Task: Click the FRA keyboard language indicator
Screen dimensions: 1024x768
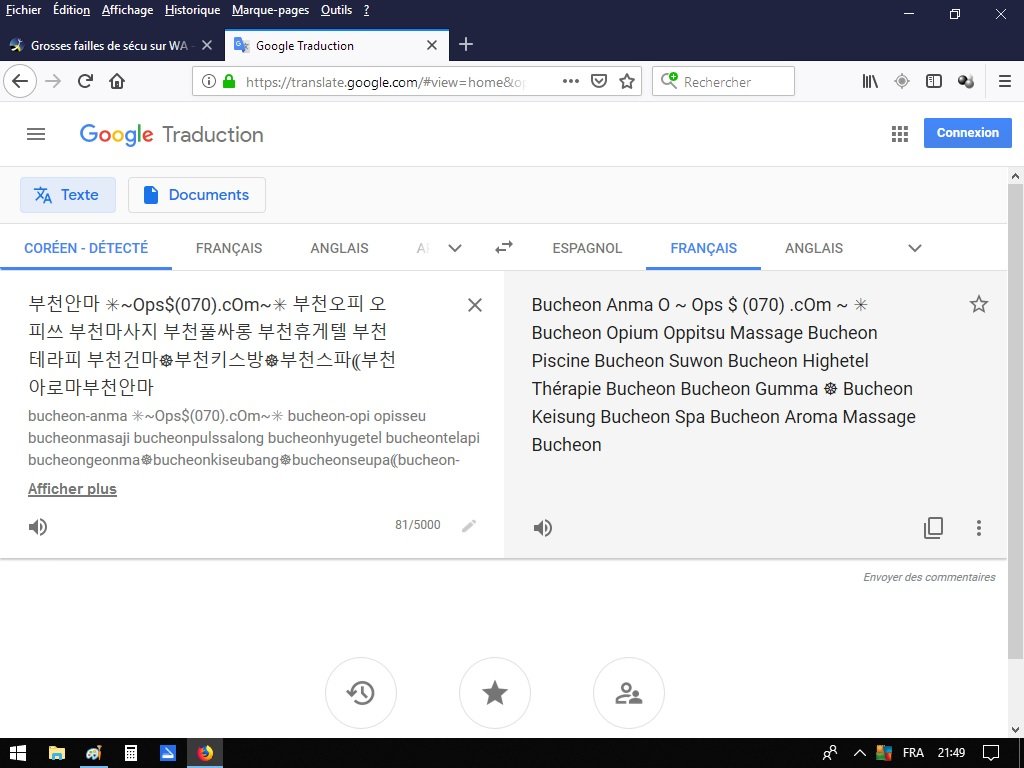Action: click(x=913, y=753)
